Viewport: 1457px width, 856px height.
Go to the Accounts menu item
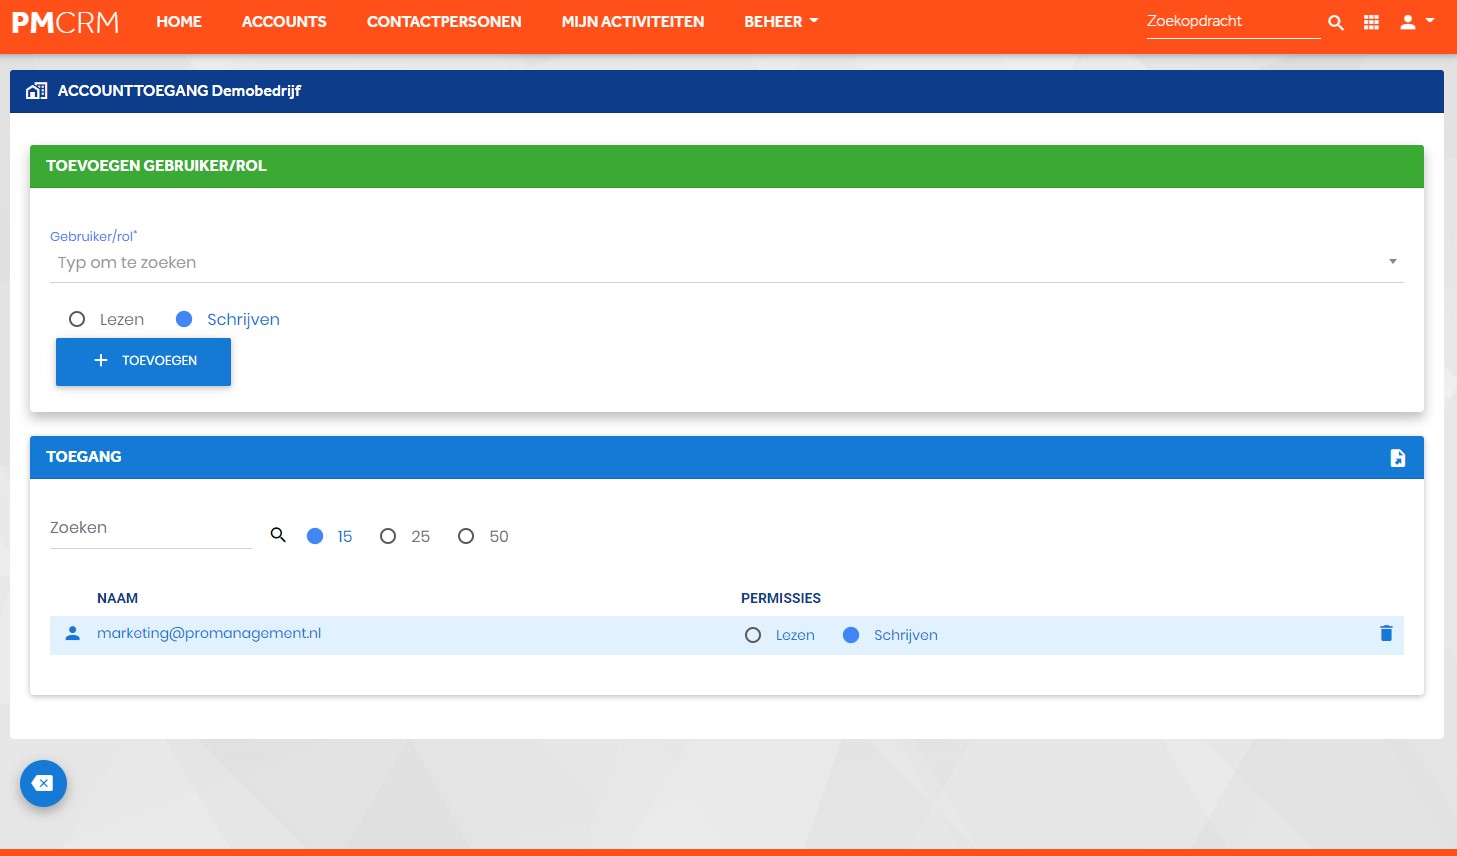pyautogui.click(x=284, y=21)
